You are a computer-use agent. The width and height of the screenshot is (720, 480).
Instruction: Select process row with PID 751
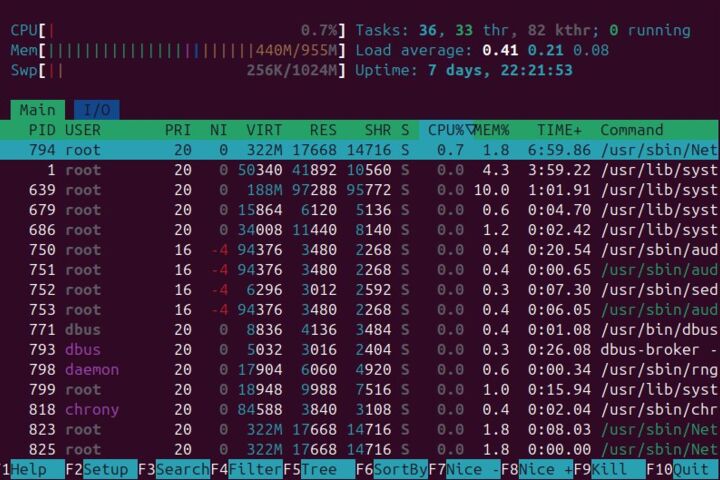[x=360, y=270]
